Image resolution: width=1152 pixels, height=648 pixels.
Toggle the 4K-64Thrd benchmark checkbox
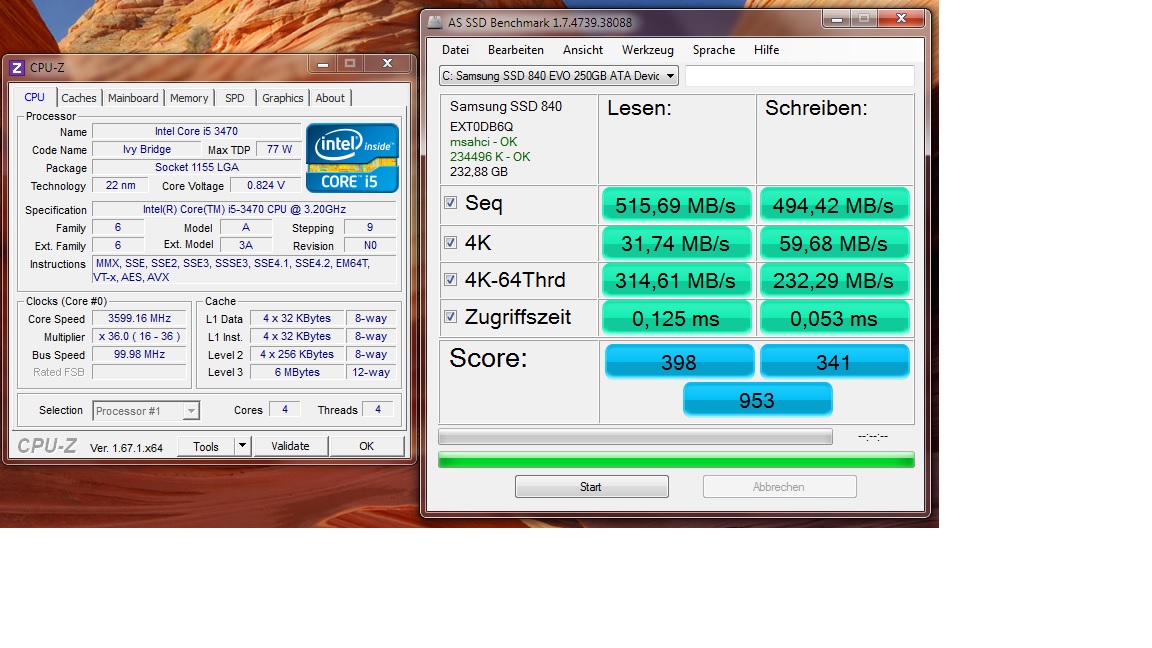pyautogui.click(x=451, y=279)
